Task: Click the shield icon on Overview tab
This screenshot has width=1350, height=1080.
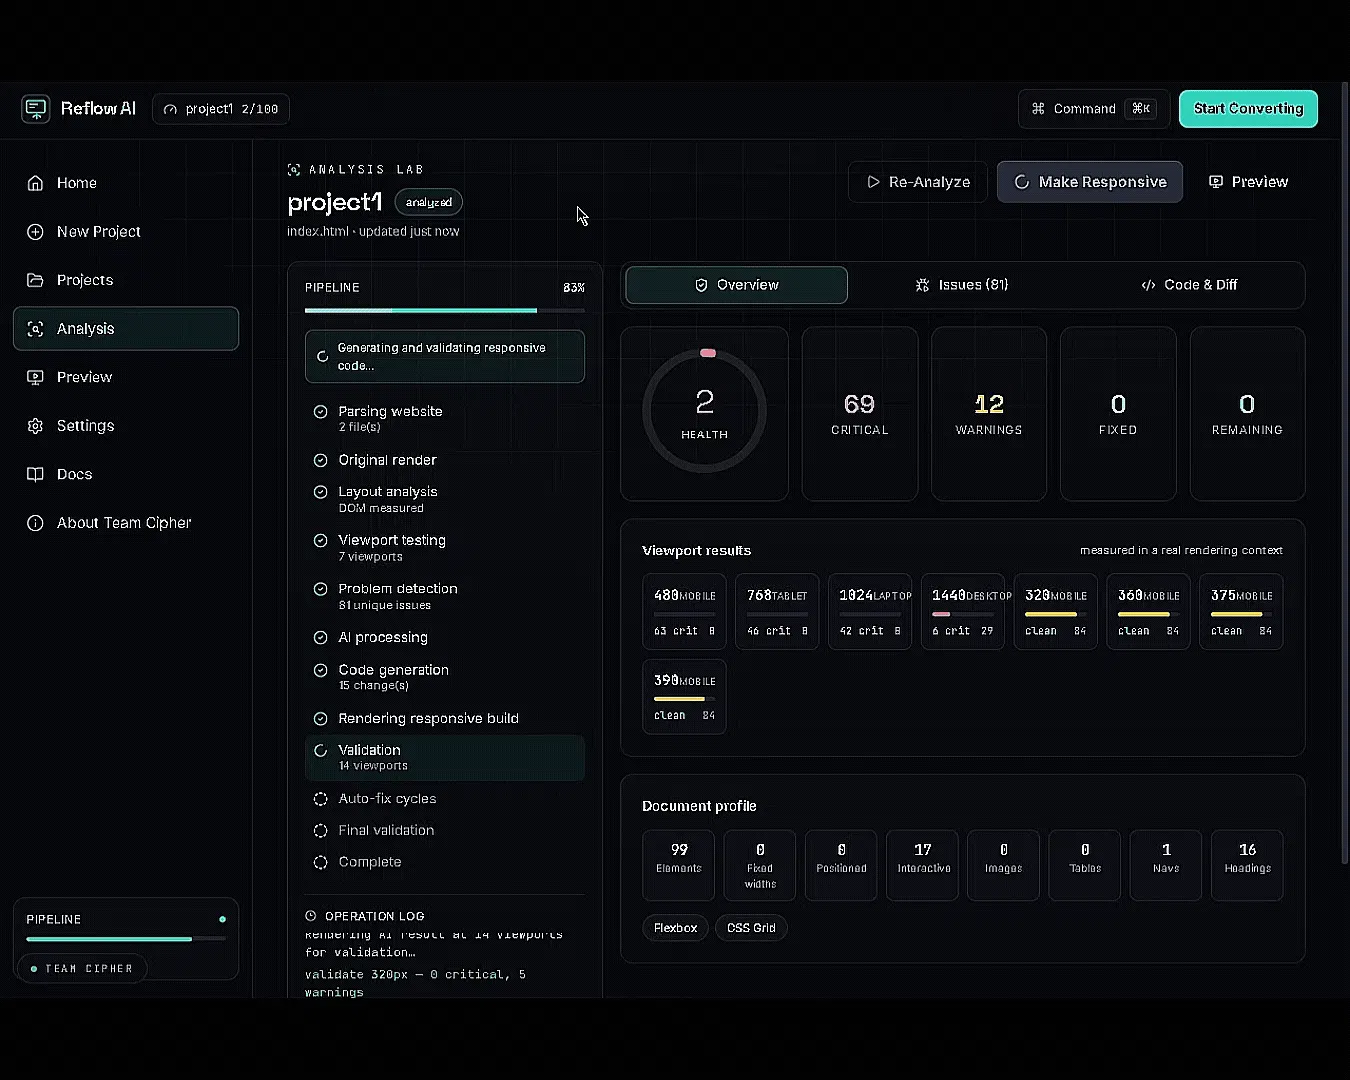Action: pyautogui.click(x=702, y=285)
